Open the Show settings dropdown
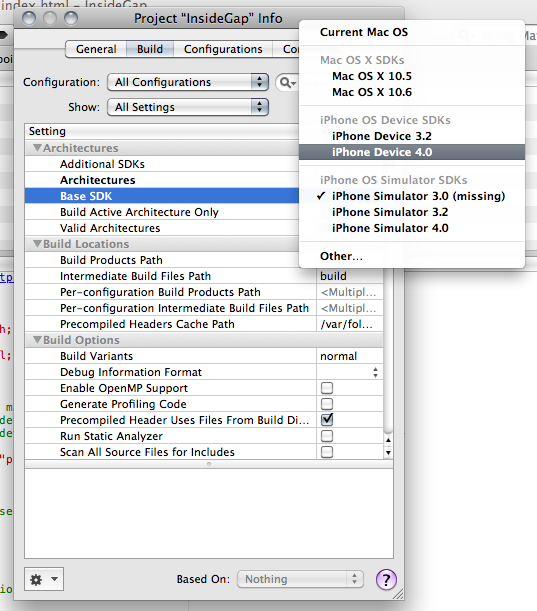The image size is (537, 611). click(x=188, y=107)
